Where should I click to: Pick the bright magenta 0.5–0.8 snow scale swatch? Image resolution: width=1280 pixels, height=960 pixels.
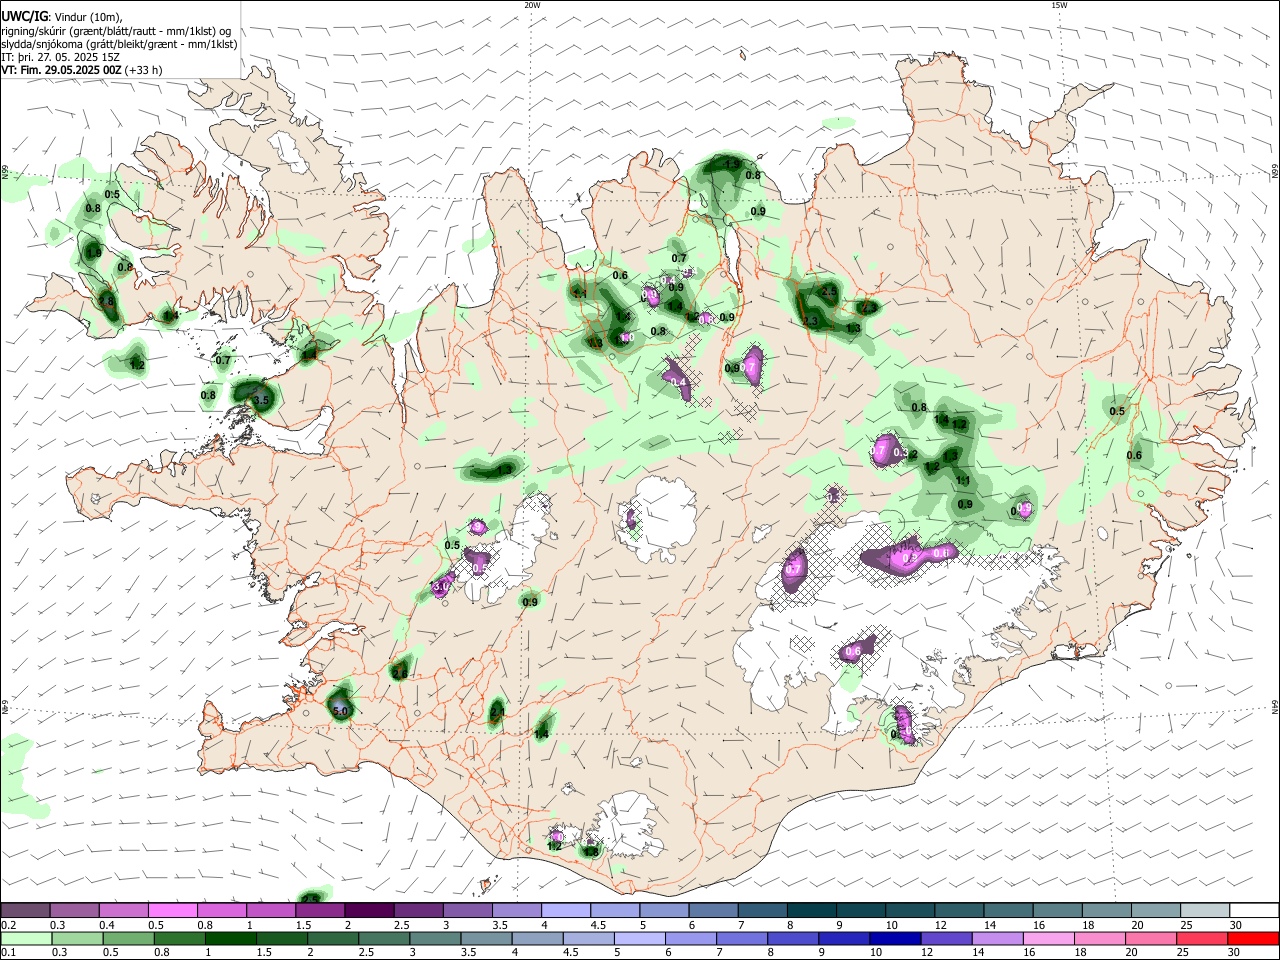pos(173,910)
